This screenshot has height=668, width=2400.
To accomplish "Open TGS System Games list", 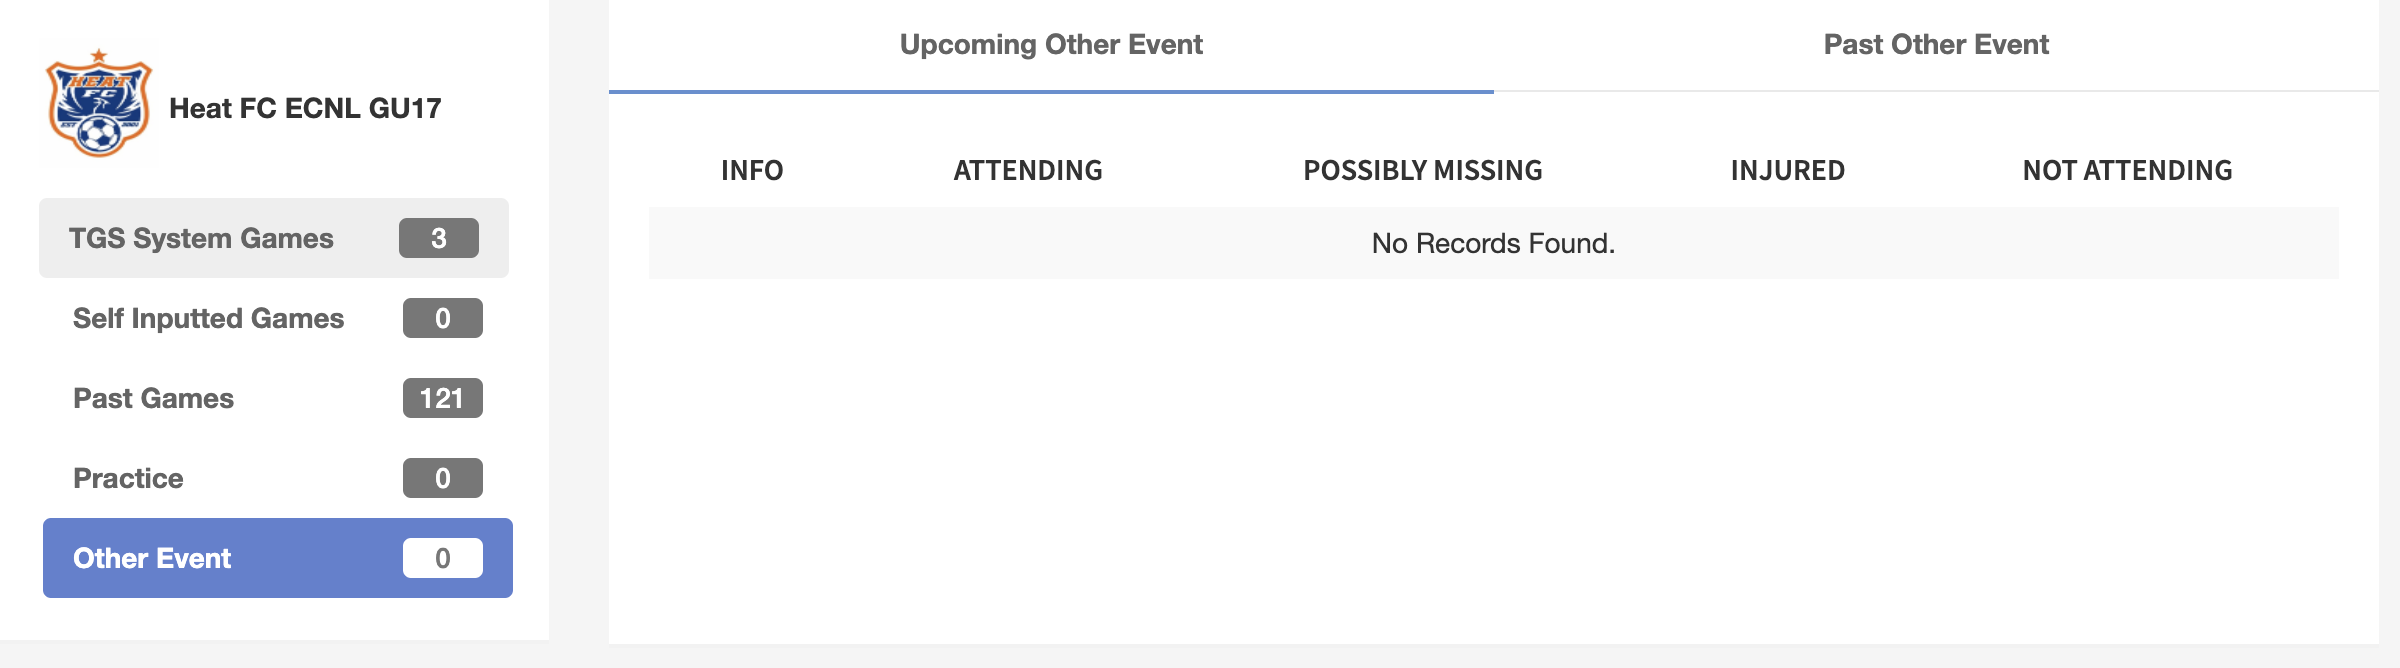I will click(x=274, y=238).
